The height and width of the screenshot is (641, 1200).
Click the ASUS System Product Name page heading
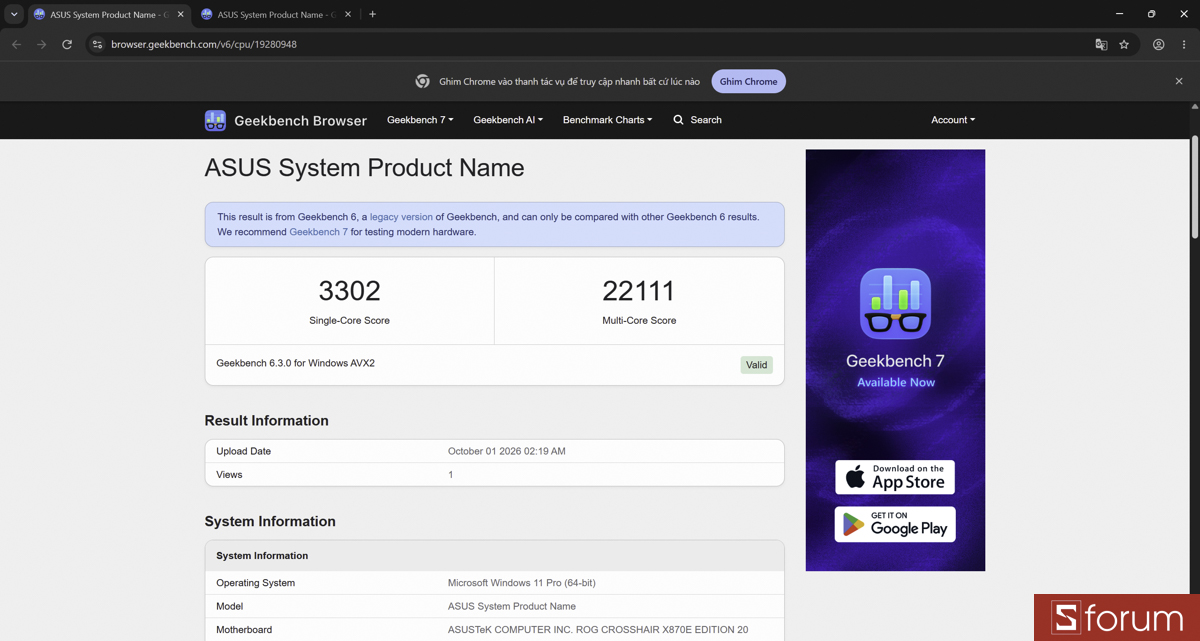coord(364,168)
